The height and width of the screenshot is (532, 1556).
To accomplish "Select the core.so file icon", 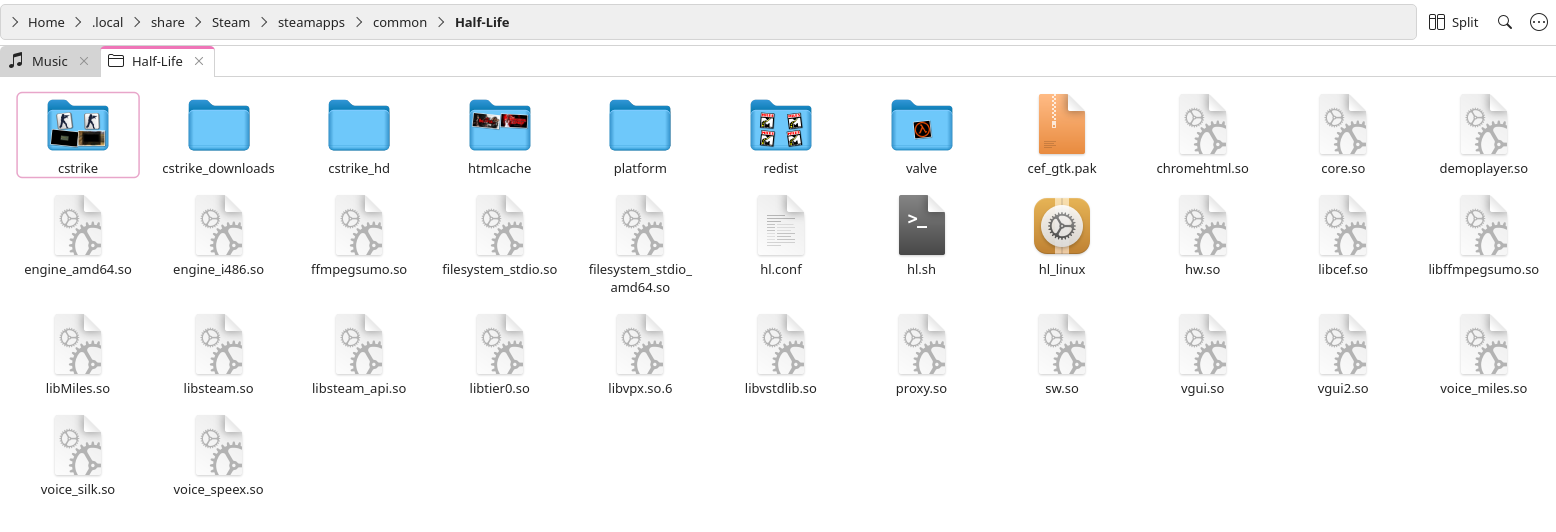I will [1343, 124].
